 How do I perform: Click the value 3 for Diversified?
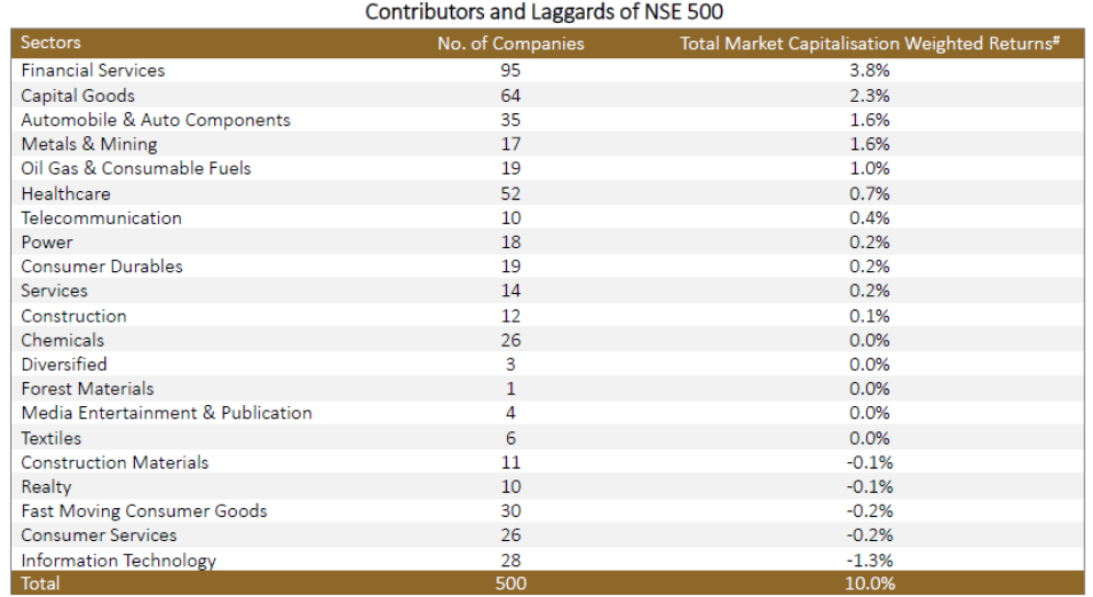click(x=510, y=365)
